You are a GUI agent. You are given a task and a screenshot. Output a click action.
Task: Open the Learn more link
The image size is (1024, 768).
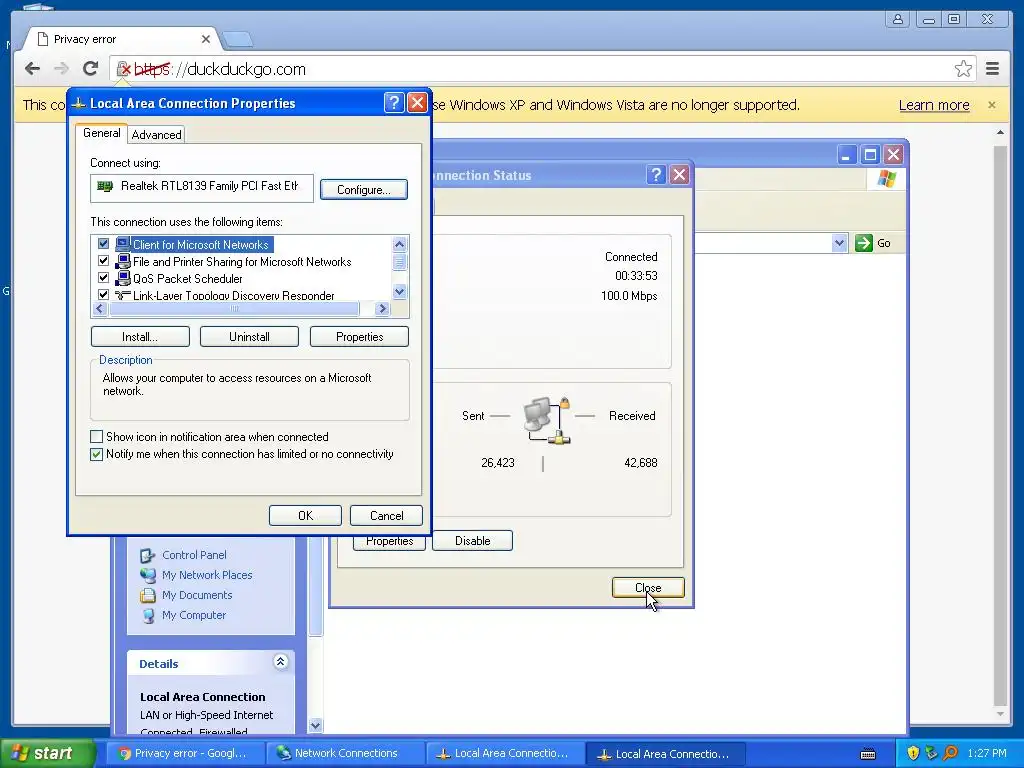coord(933,104)
